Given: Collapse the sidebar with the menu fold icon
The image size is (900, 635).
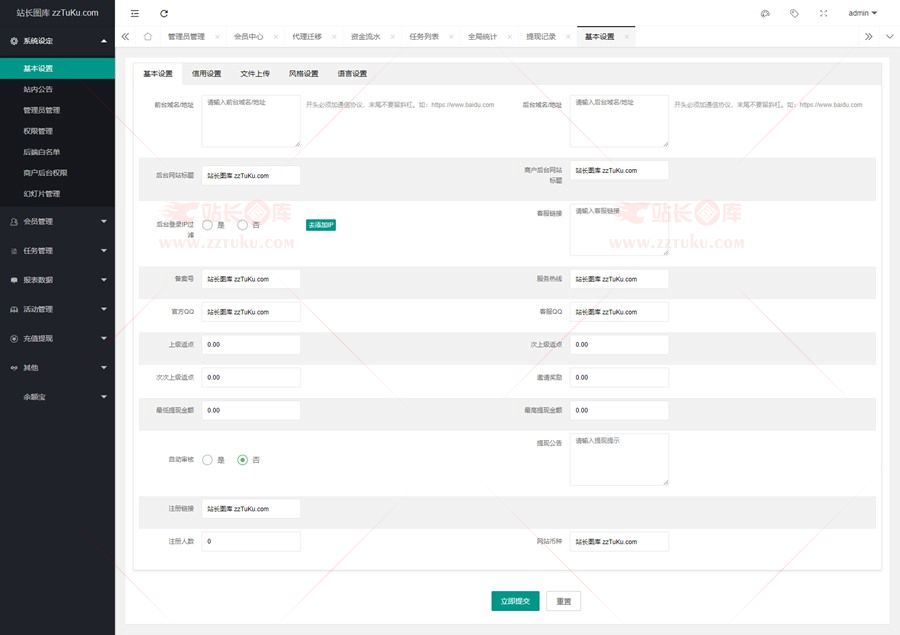Looking at the screenshot, I should pyautogui.click(x=135, y=13).
